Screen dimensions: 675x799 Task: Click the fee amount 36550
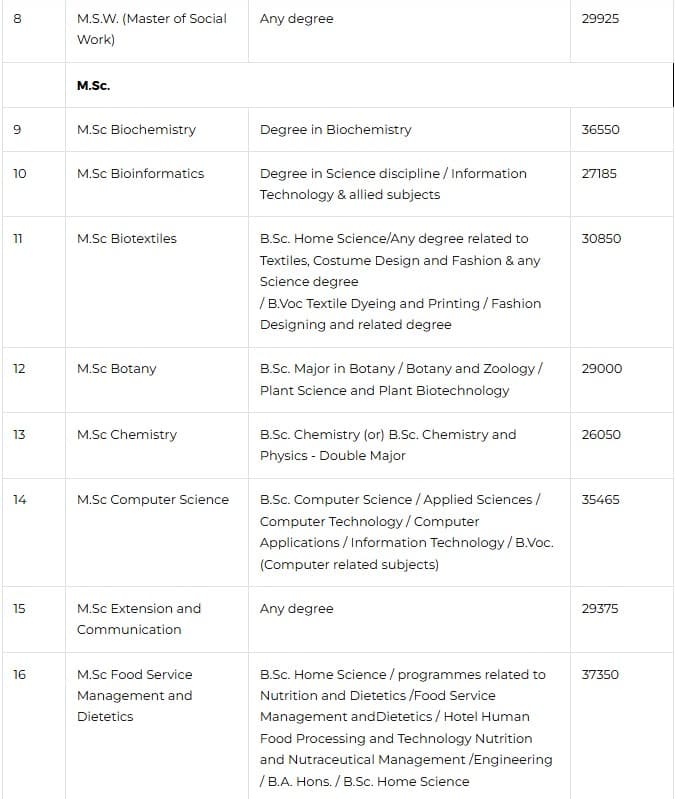[600, 130]
